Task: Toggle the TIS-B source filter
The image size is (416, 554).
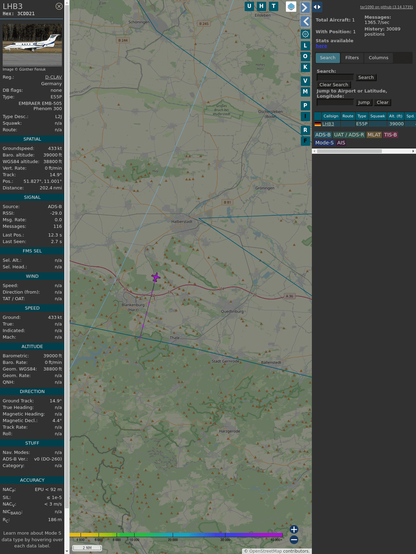Action: (x=390, y=135)
